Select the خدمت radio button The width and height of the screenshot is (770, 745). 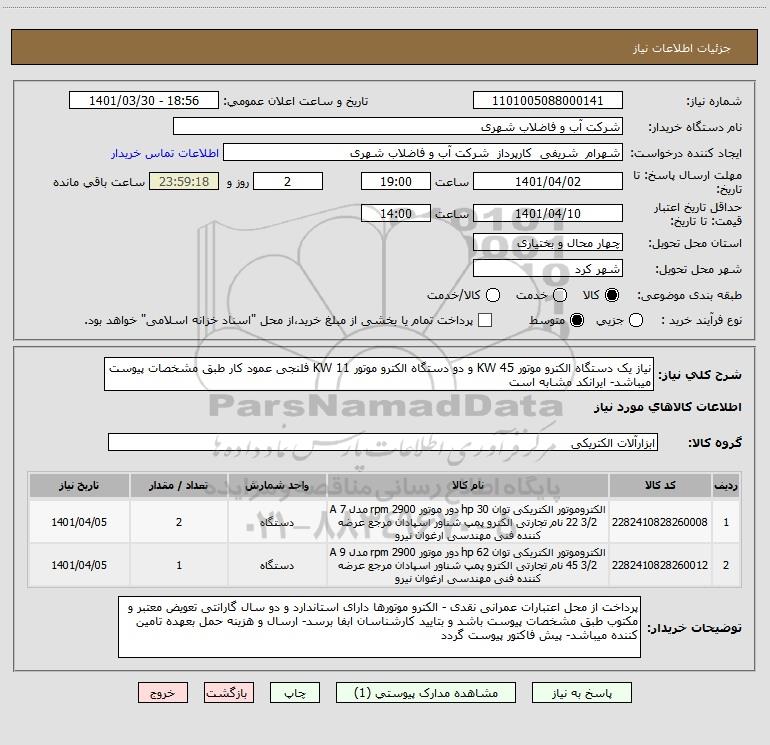(x=560, y=295)
